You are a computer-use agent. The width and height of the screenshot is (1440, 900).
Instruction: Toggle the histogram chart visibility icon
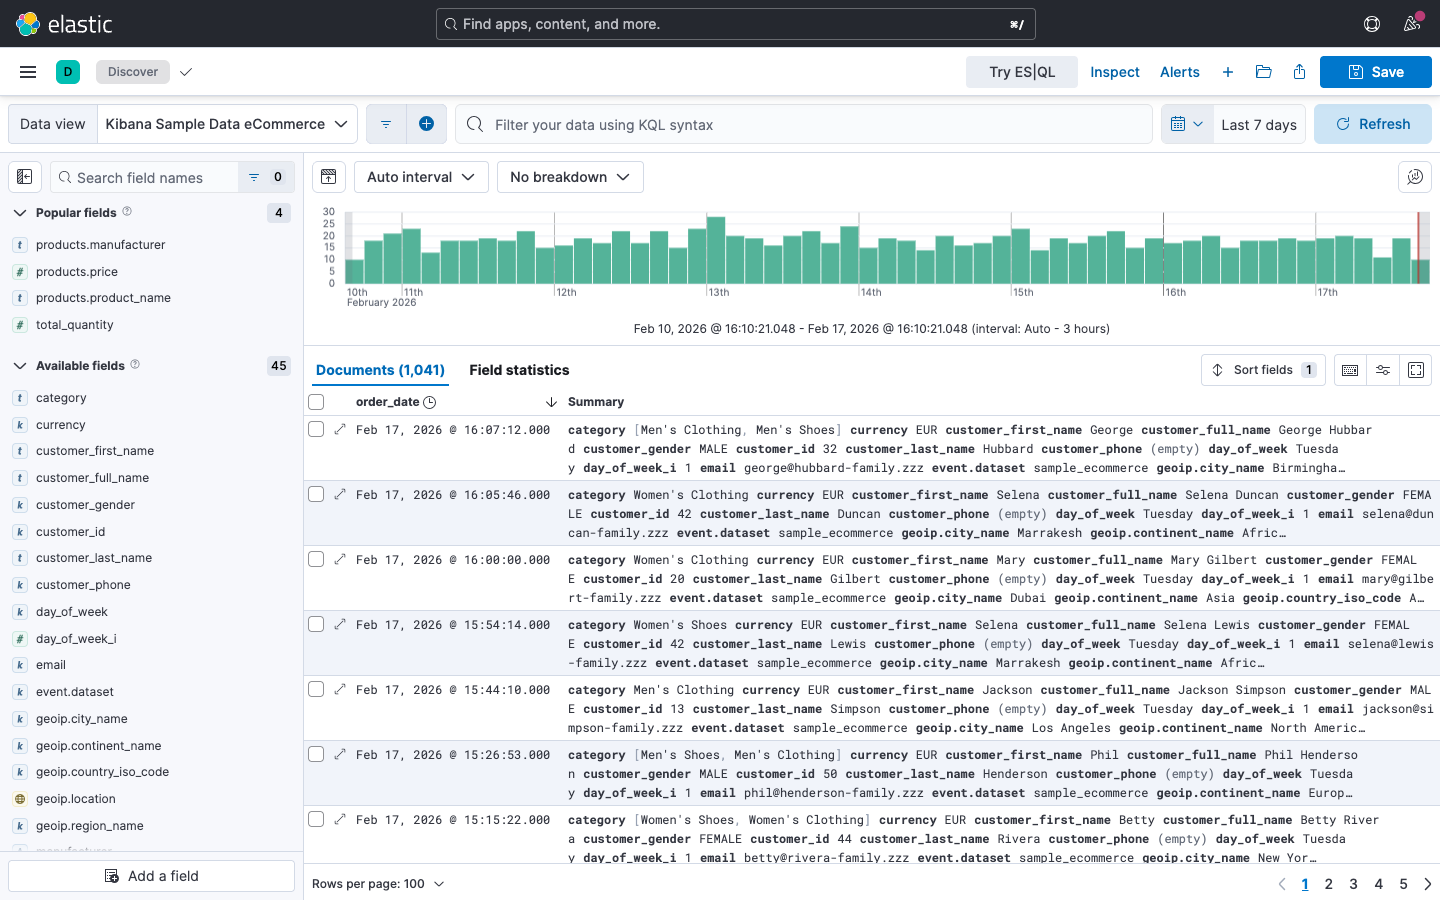click(328, 177)
